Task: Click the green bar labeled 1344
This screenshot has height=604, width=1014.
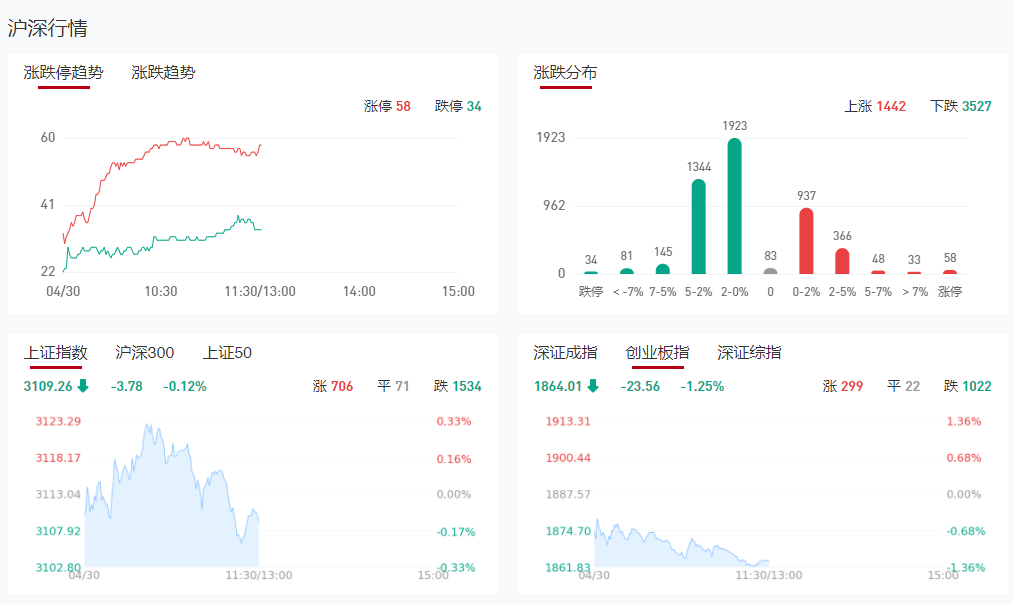Action: pyautogui.click(x=699, y=226)
